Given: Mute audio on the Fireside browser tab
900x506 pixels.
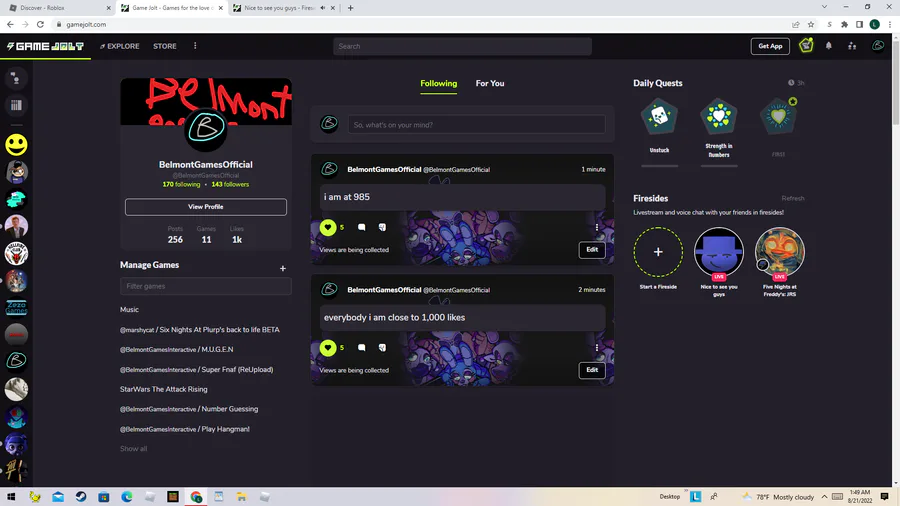Looking at the screenshot, I should click(x=323, y=8).
